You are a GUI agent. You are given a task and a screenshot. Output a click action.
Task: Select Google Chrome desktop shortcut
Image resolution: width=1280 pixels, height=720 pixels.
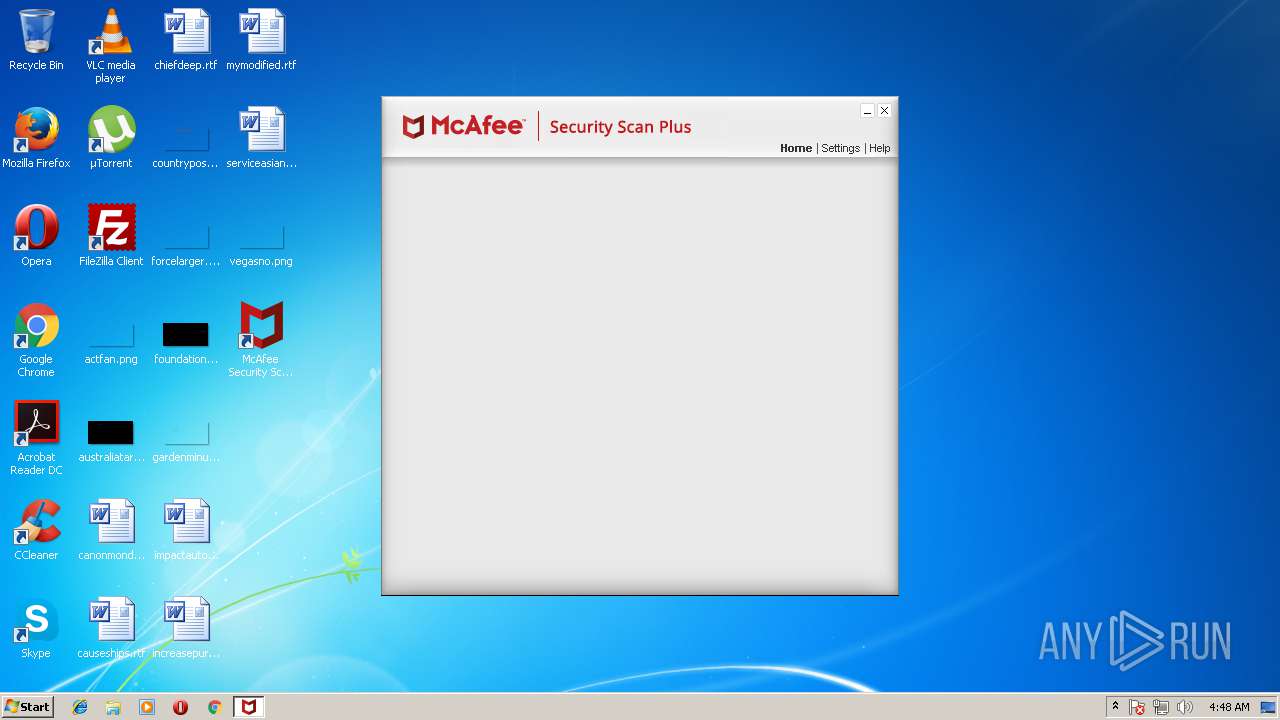(36, 340)
